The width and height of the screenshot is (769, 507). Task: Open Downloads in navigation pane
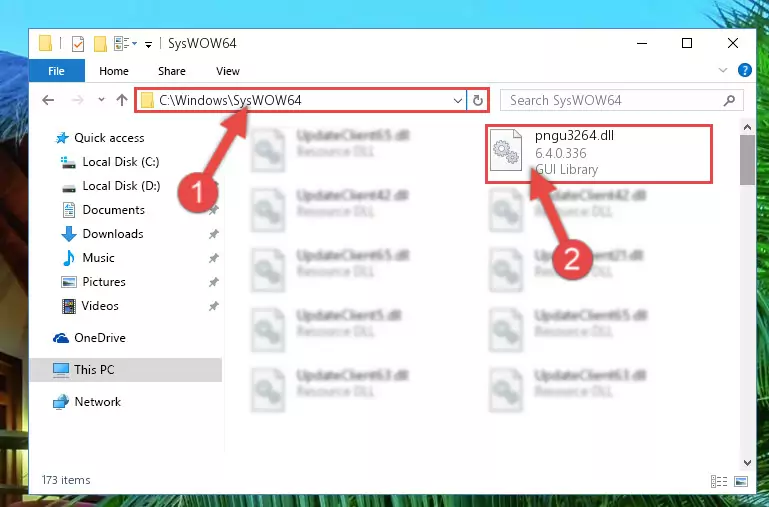[x=103, y=234]
